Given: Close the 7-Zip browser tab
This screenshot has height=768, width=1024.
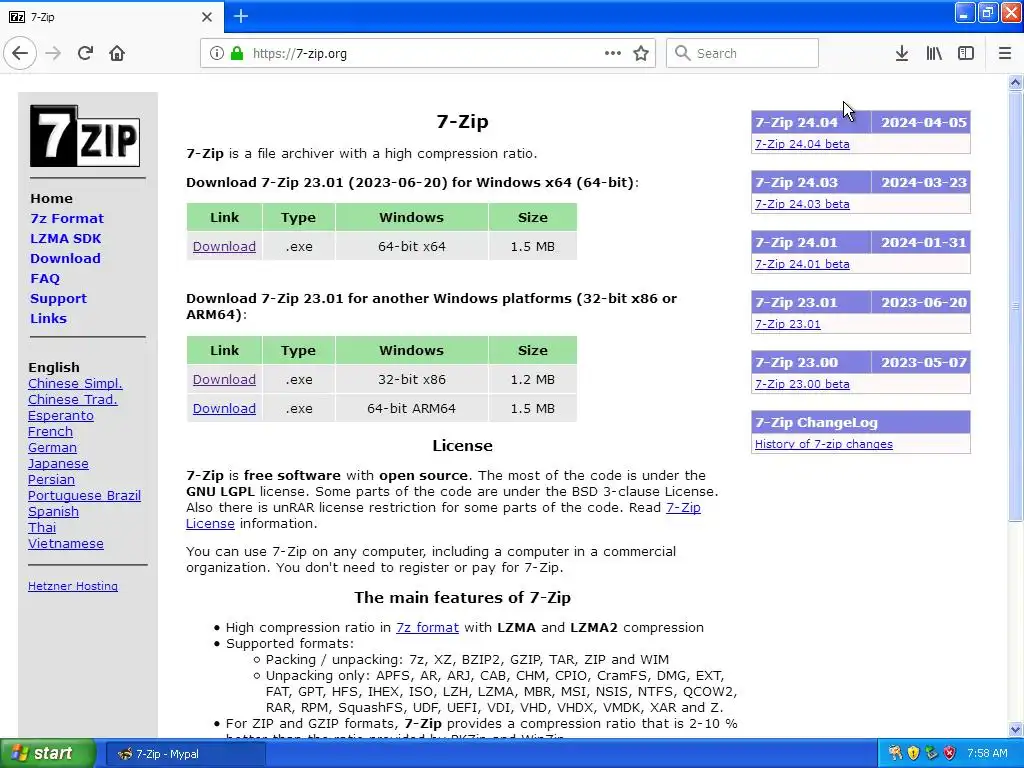Looking at the screenshot, I should 206,17.
